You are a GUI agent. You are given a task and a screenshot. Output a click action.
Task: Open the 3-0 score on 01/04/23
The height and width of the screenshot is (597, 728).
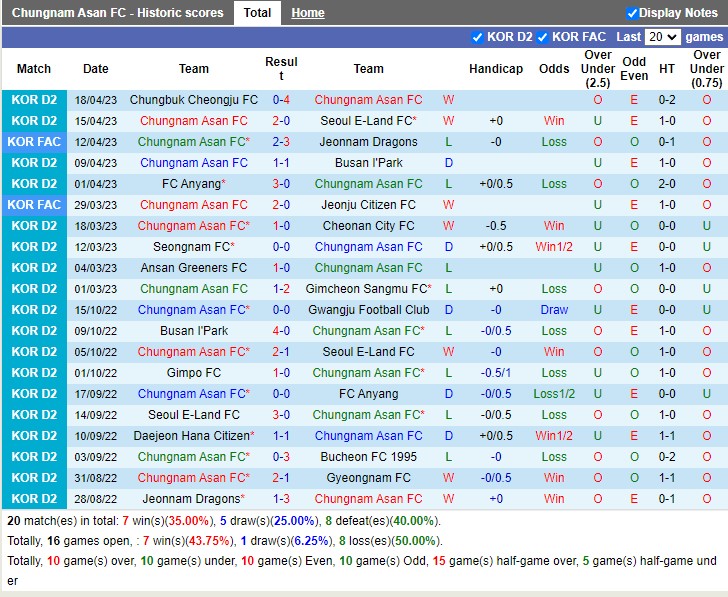pyautogui.click(x=281, y=184)
